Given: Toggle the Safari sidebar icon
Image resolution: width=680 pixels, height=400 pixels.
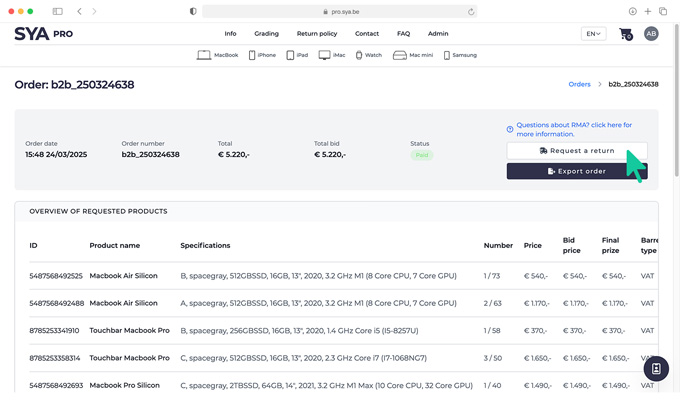Looking at the screenshot, I should click(x=58, y=12).
